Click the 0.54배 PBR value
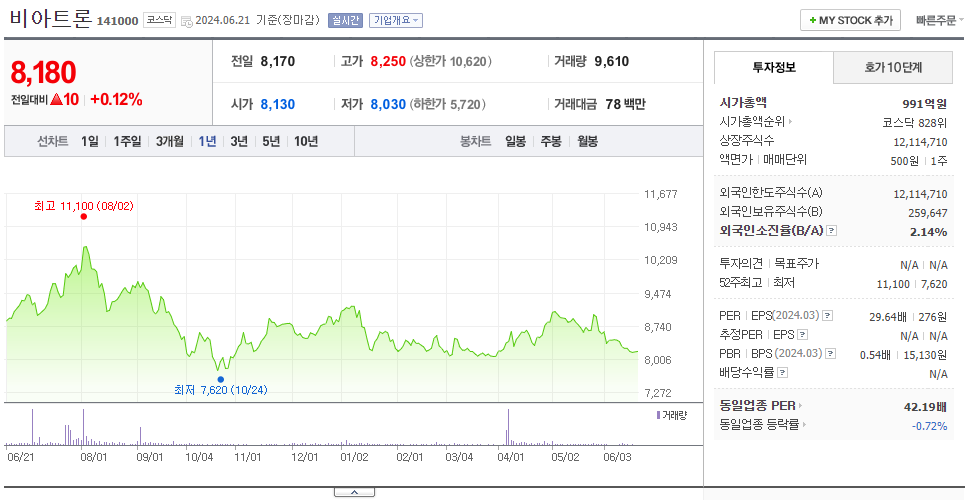Image resolution: width=968 pixels, height=500 pixels. point(875,355)
